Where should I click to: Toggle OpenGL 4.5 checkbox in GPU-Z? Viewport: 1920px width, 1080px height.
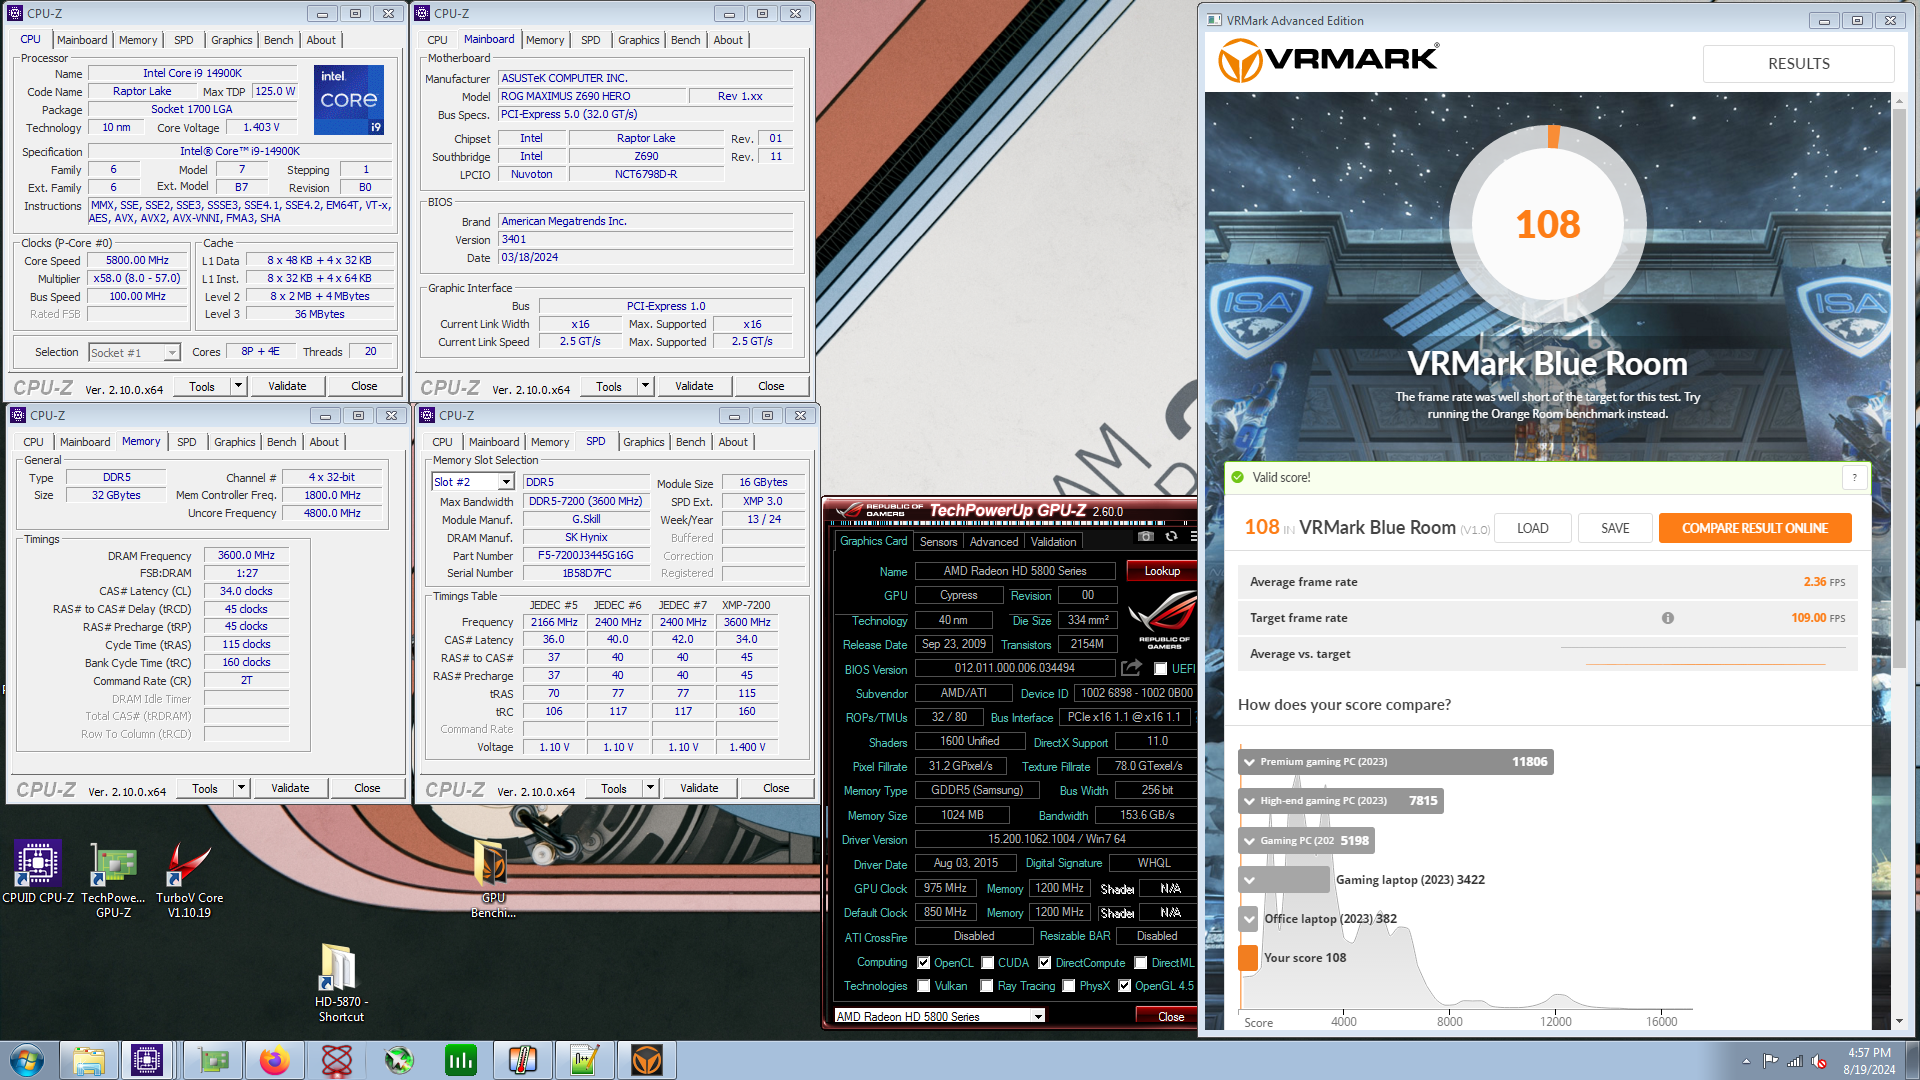(x=1125, y=986)
